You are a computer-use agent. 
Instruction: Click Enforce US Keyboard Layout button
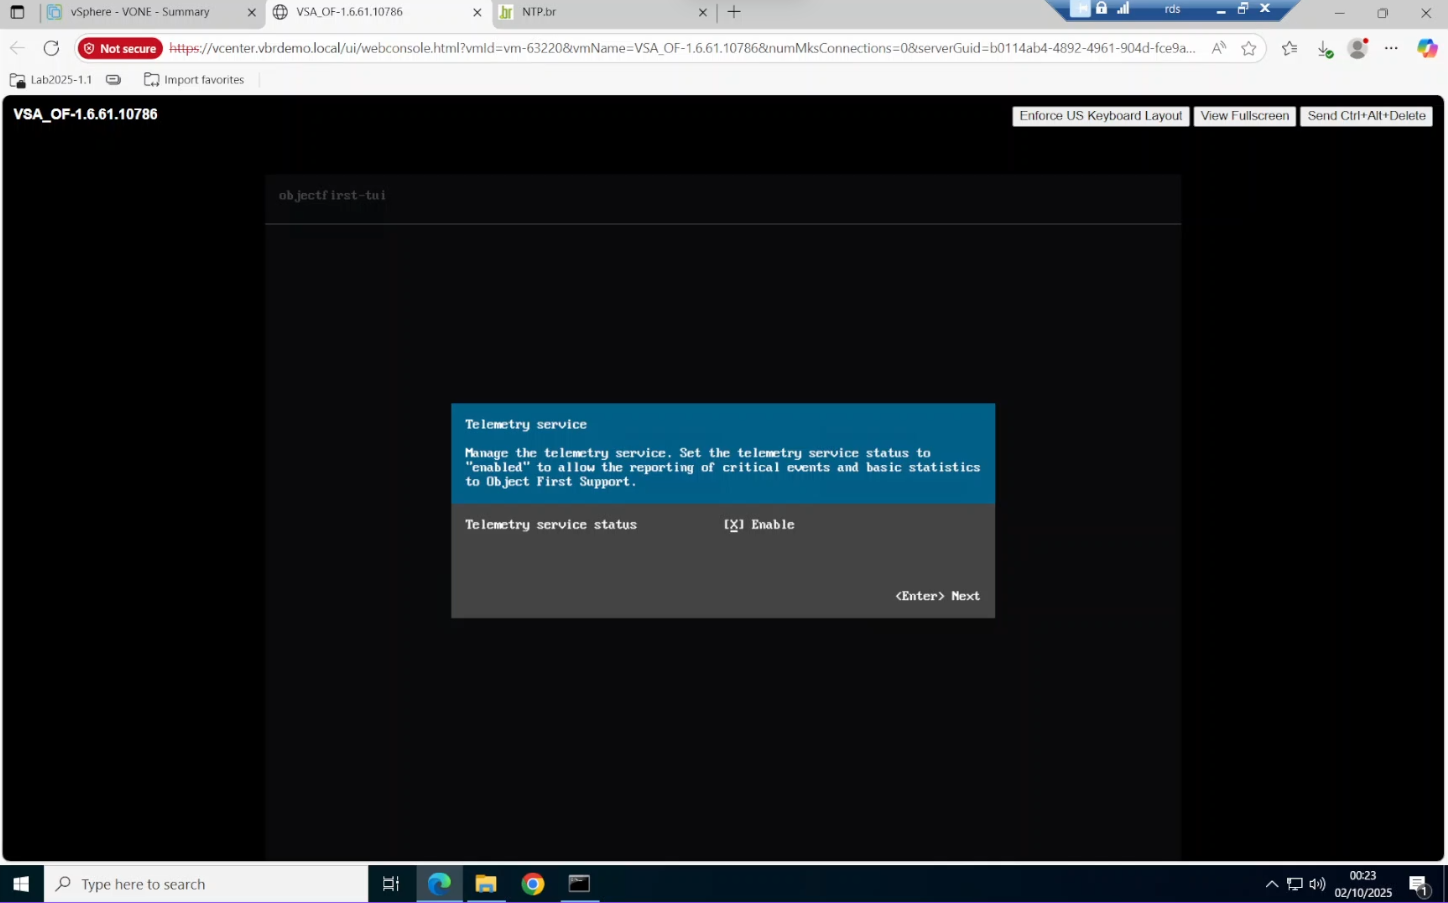[x=1100, y=116]
